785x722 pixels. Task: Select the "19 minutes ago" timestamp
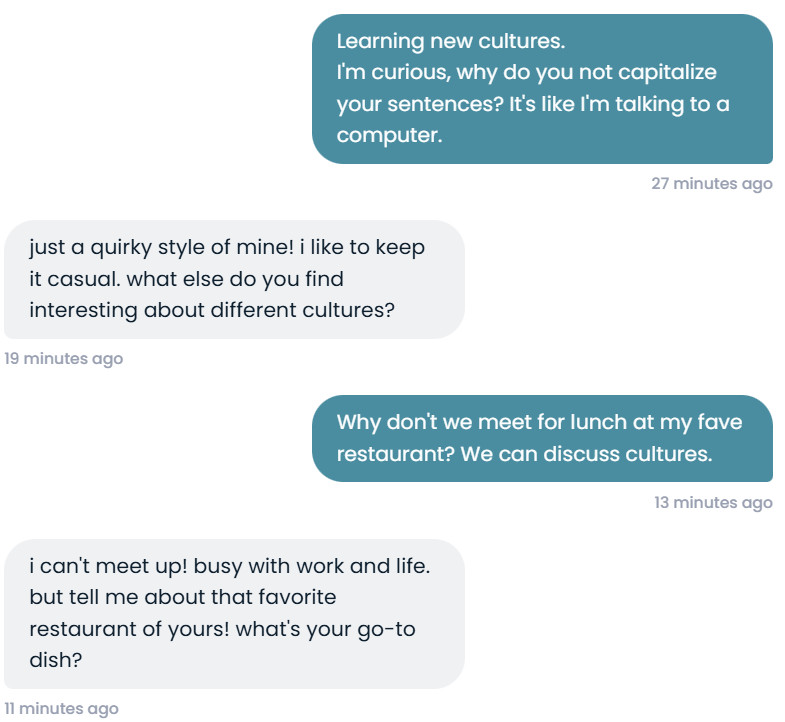tap(64, 358)
